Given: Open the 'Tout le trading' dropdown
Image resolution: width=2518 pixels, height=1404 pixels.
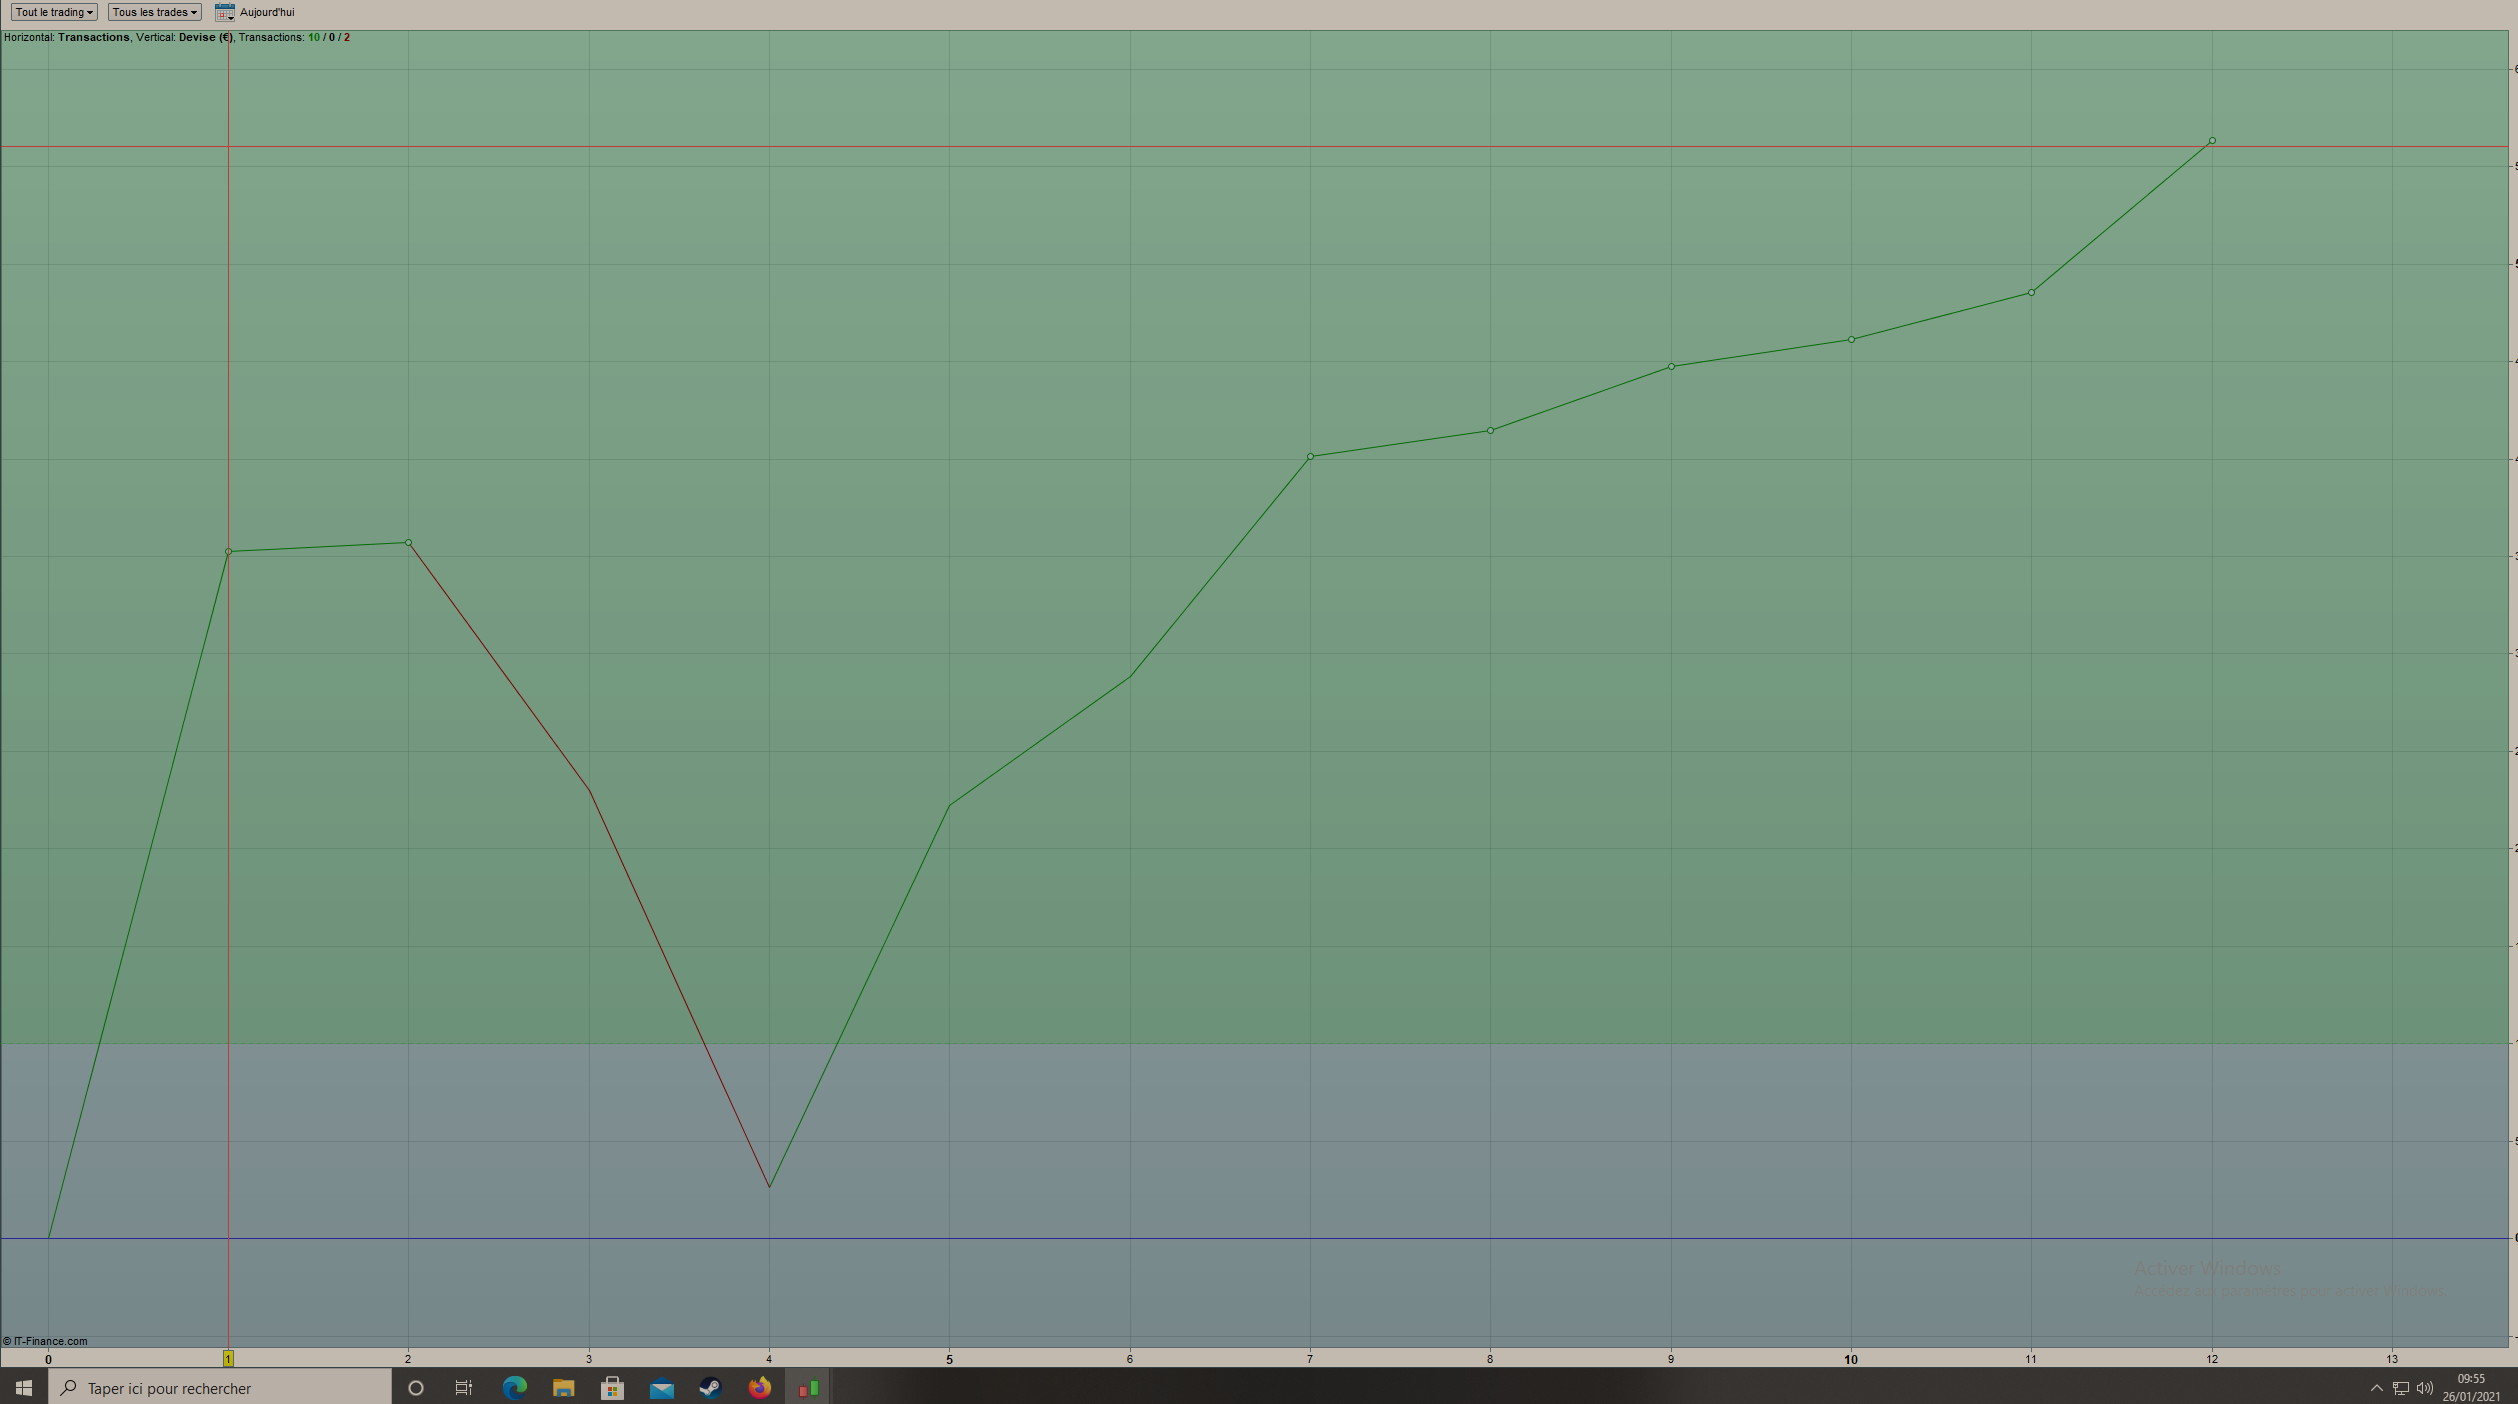Looking at the screenshot, I should 54,12.
